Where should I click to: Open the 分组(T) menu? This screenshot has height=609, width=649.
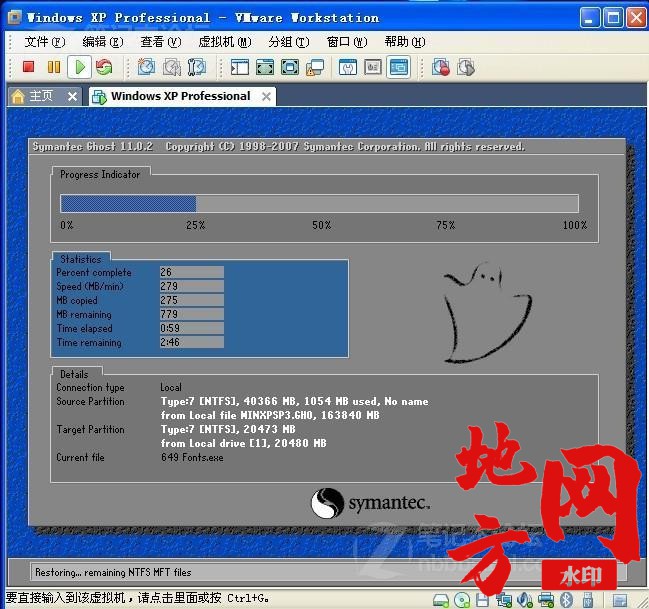[x=288, y=42]
